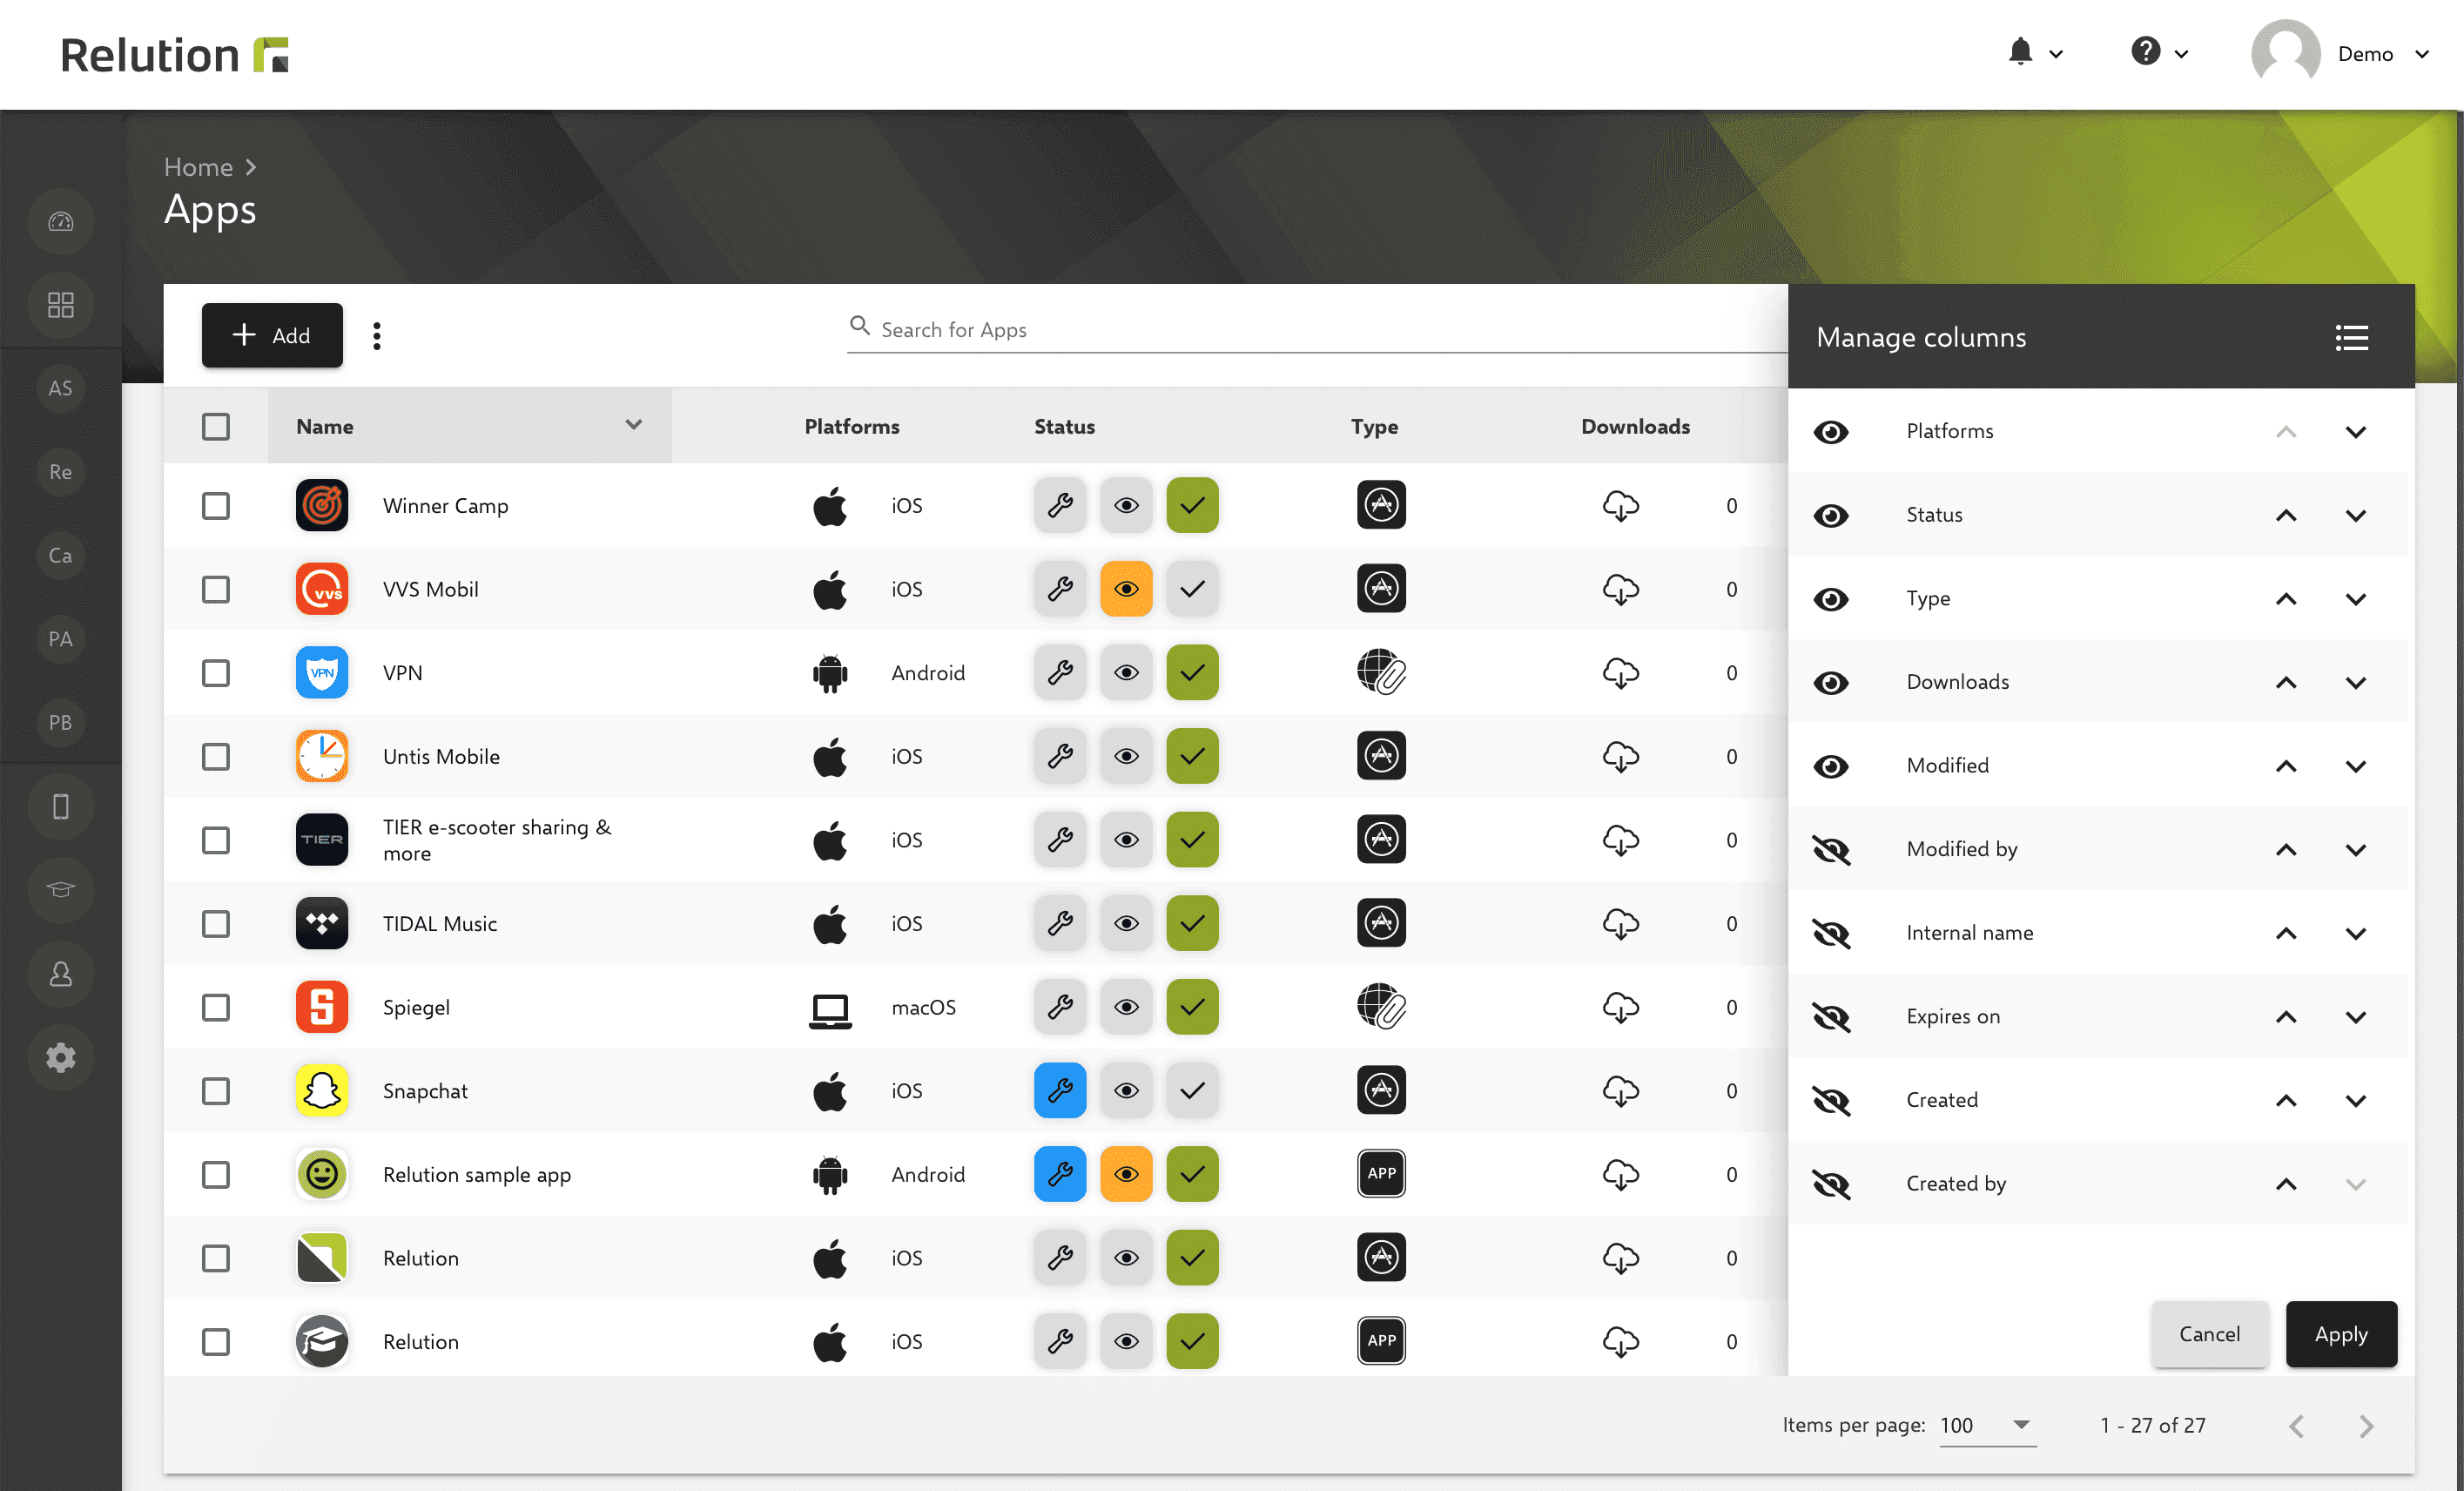Viewport: 2464px width, 1491px height.
Task: Move Type column down with arrow
Action: tap(2356, 599)
